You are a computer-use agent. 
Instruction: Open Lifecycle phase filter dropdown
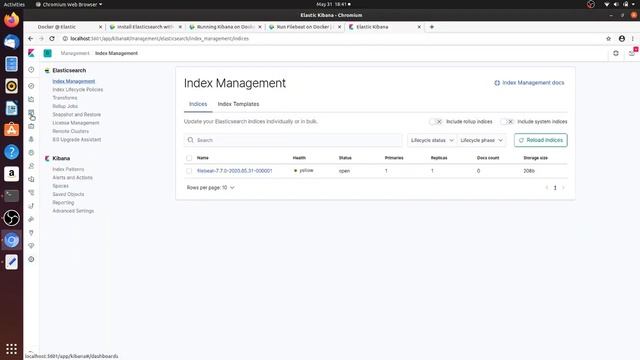[x=482, y=140]
